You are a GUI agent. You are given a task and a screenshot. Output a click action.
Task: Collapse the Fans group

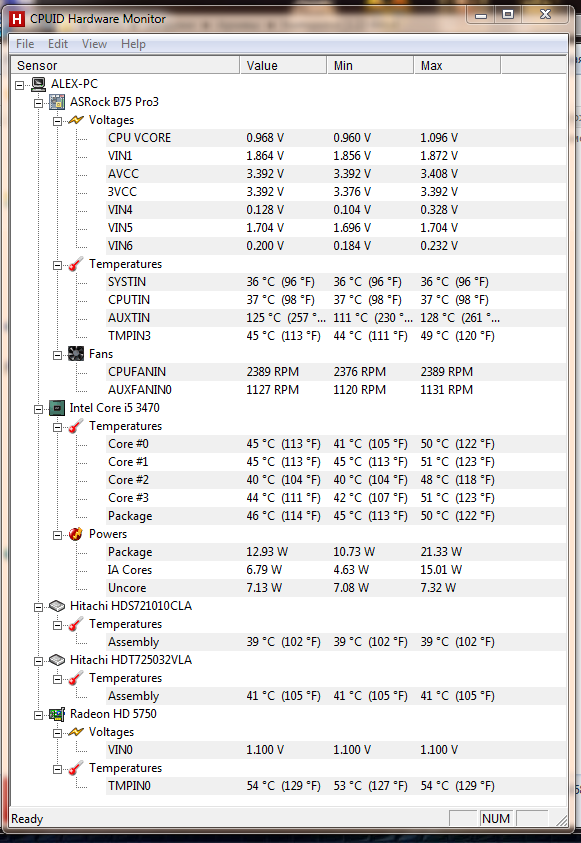pos(58,354)
